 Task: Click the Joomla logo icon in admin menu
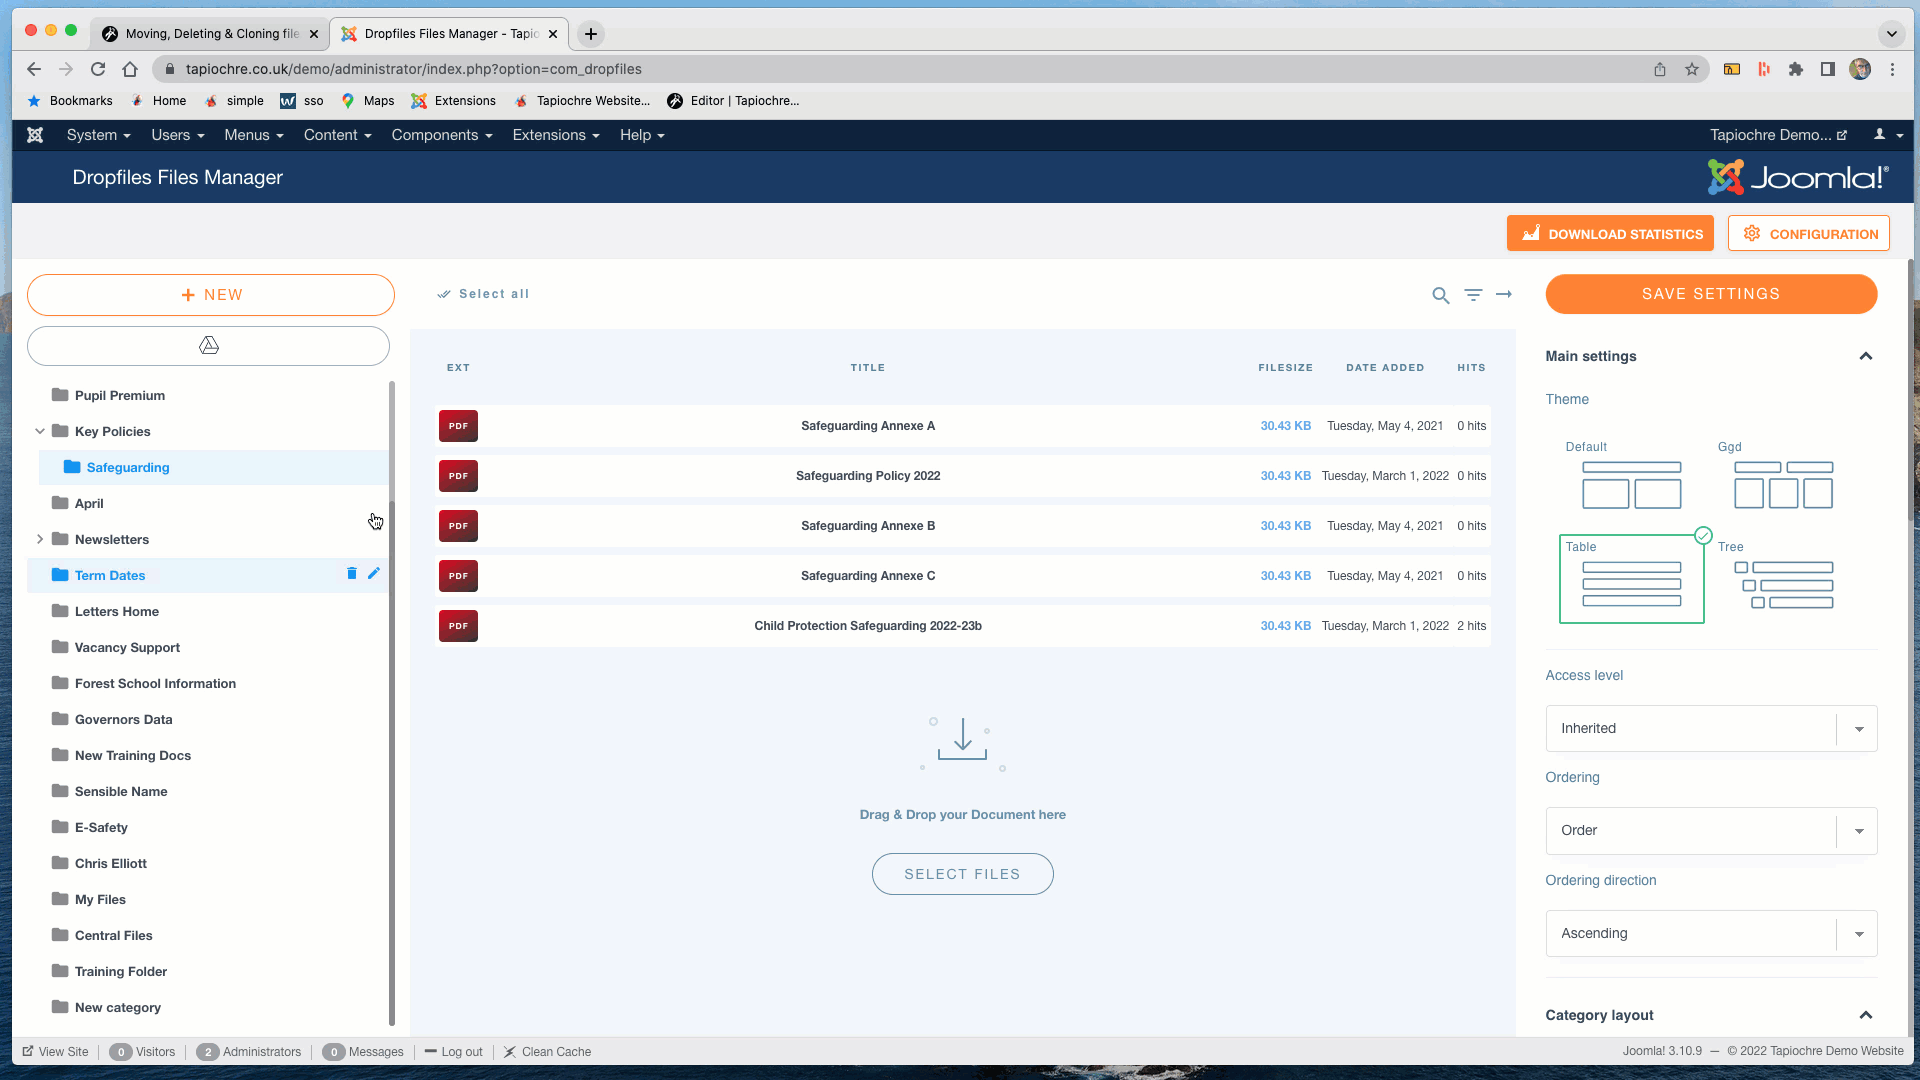click(x=35, y=135)
